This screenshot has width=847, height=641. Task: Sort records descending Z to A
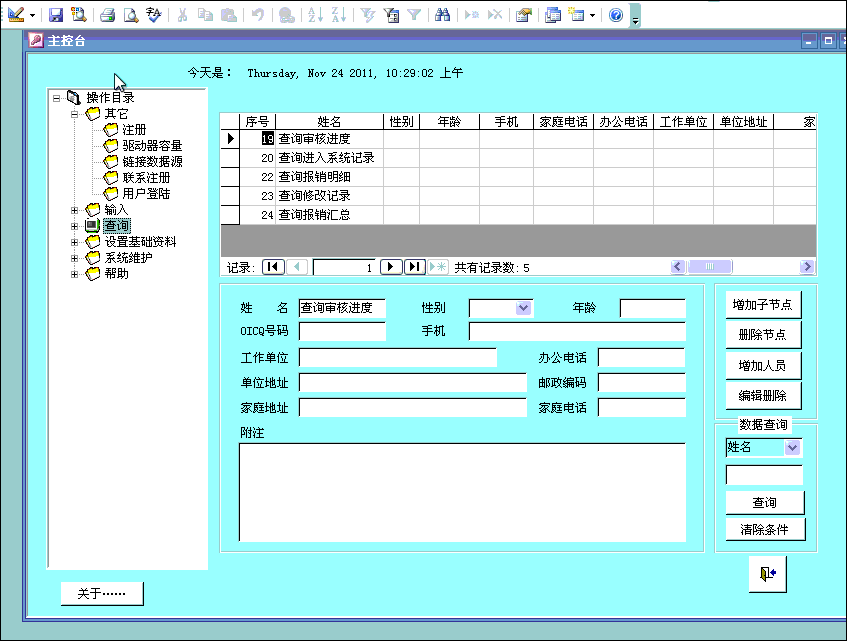tap(339, 15)
